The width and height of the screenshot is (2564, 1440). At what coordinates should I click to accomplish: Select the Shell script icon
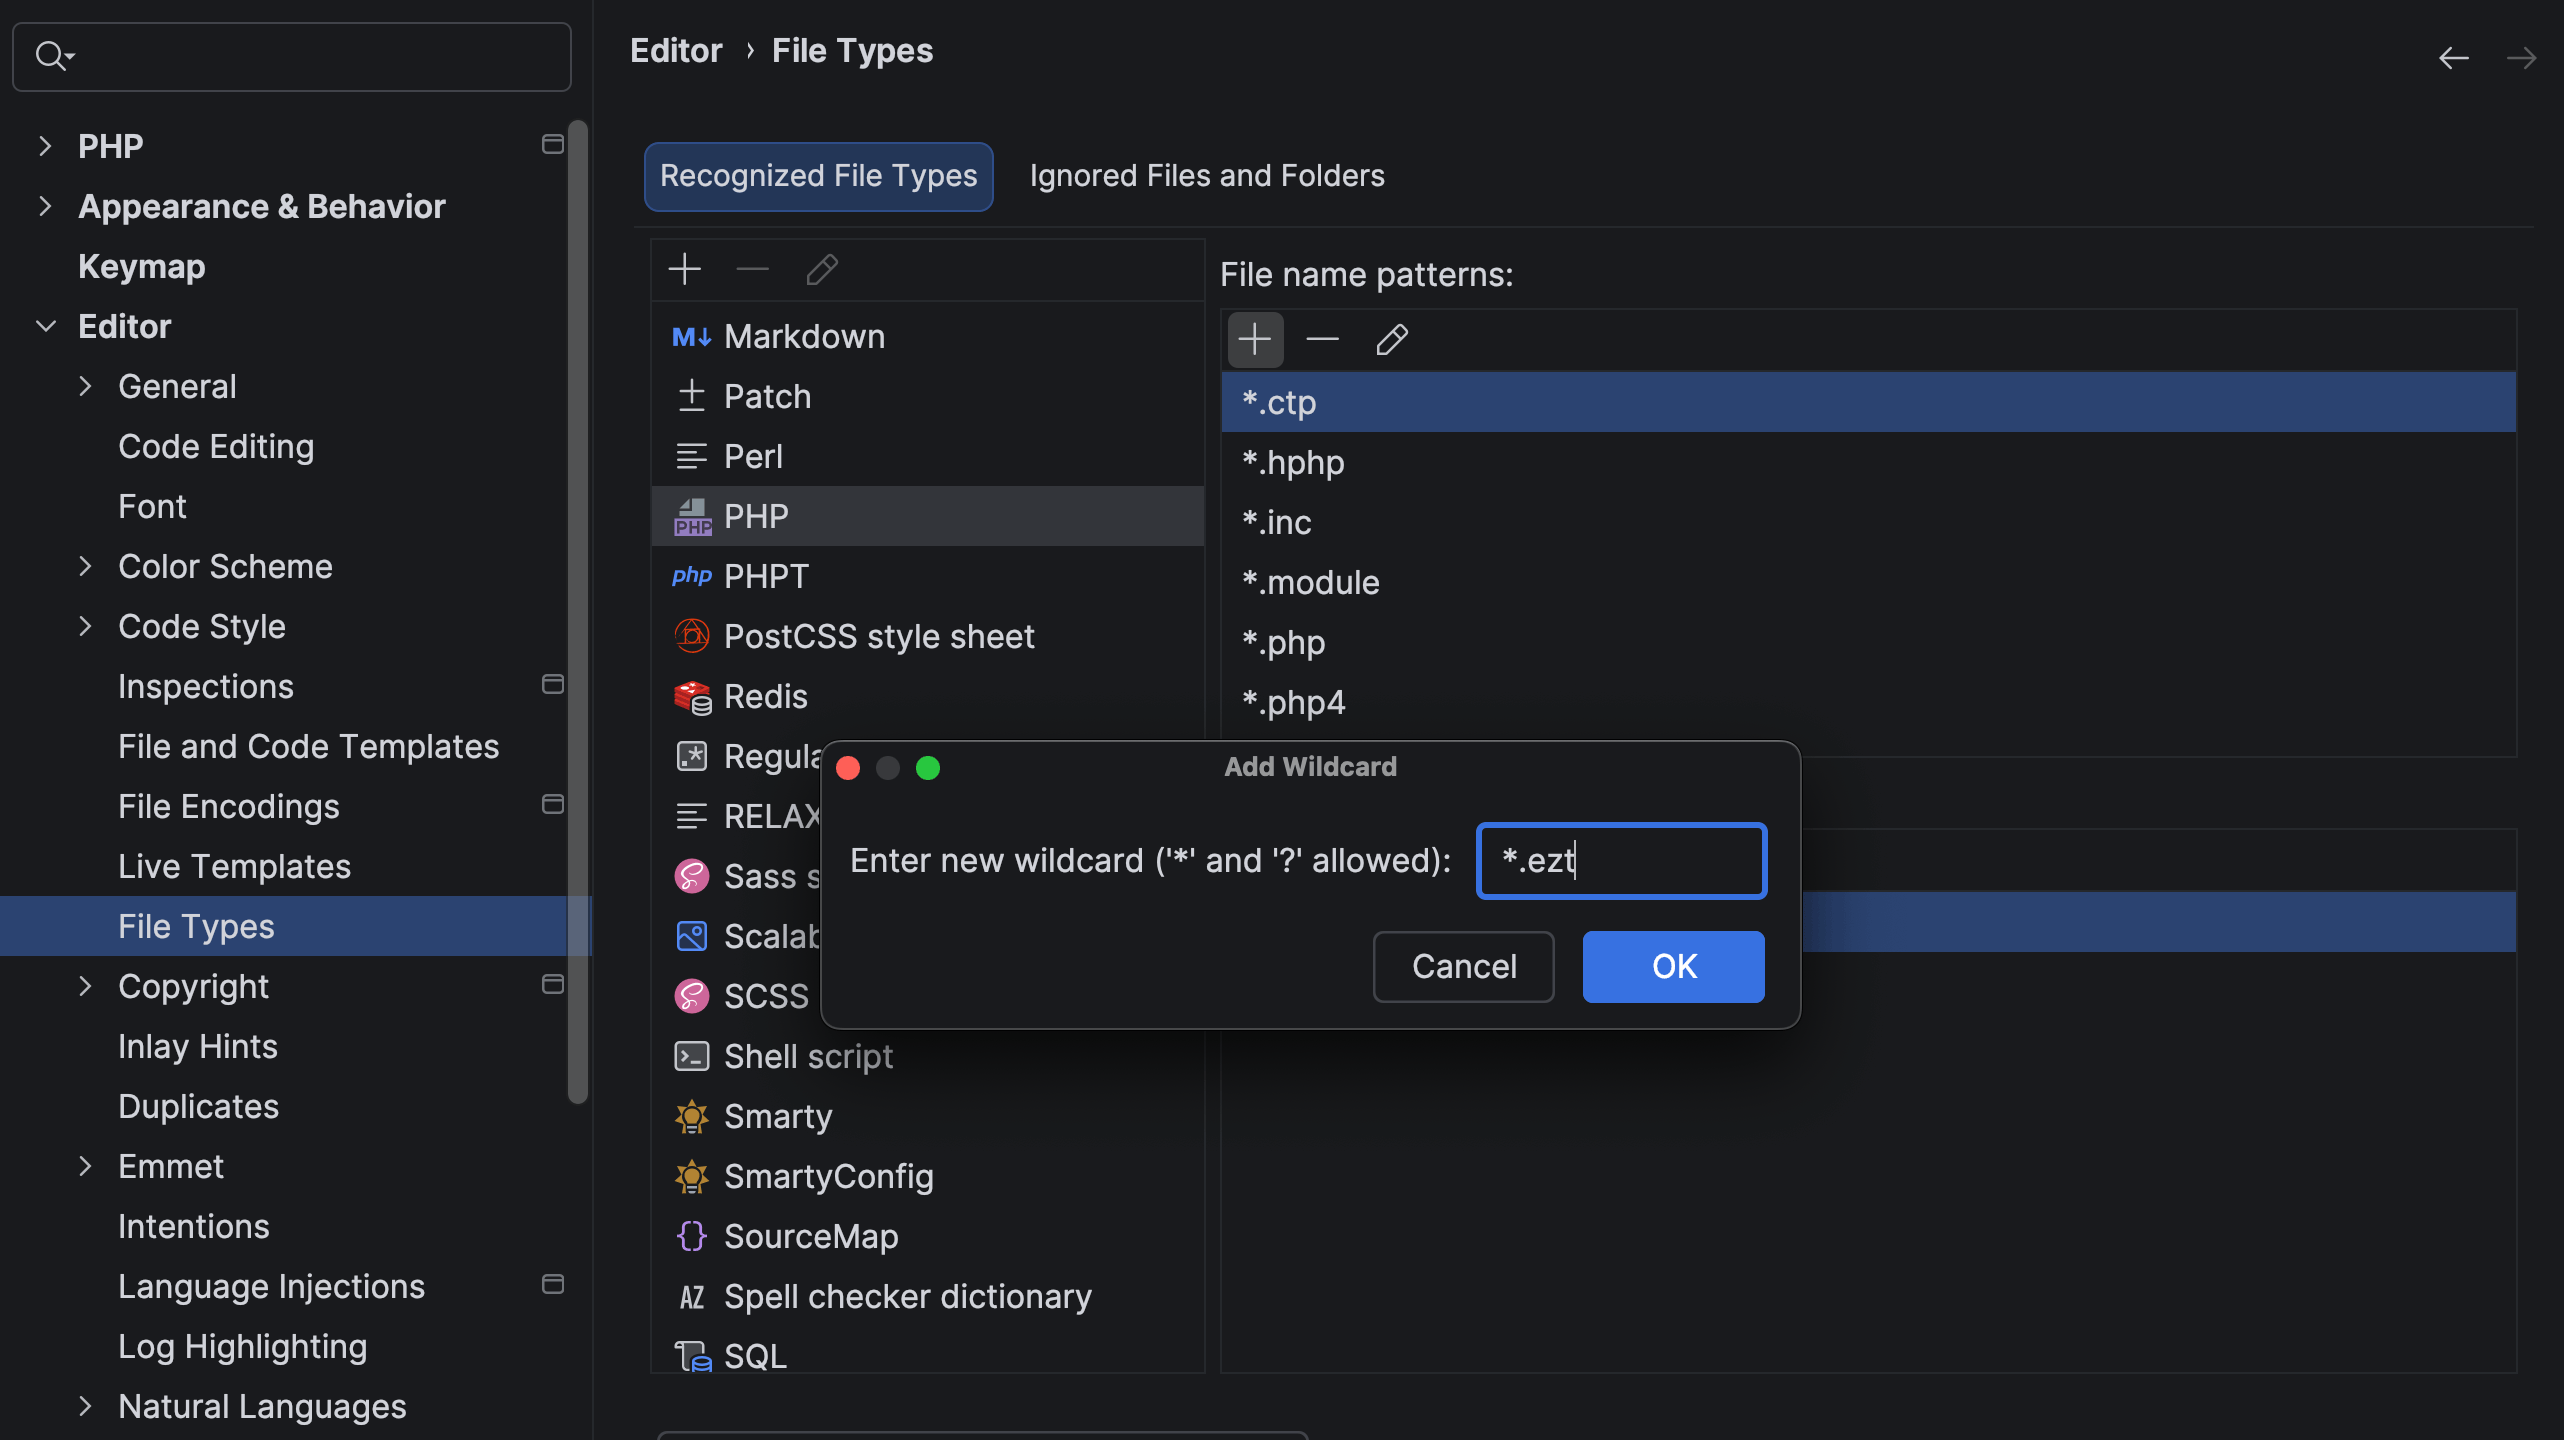(x=691, y=1056)
